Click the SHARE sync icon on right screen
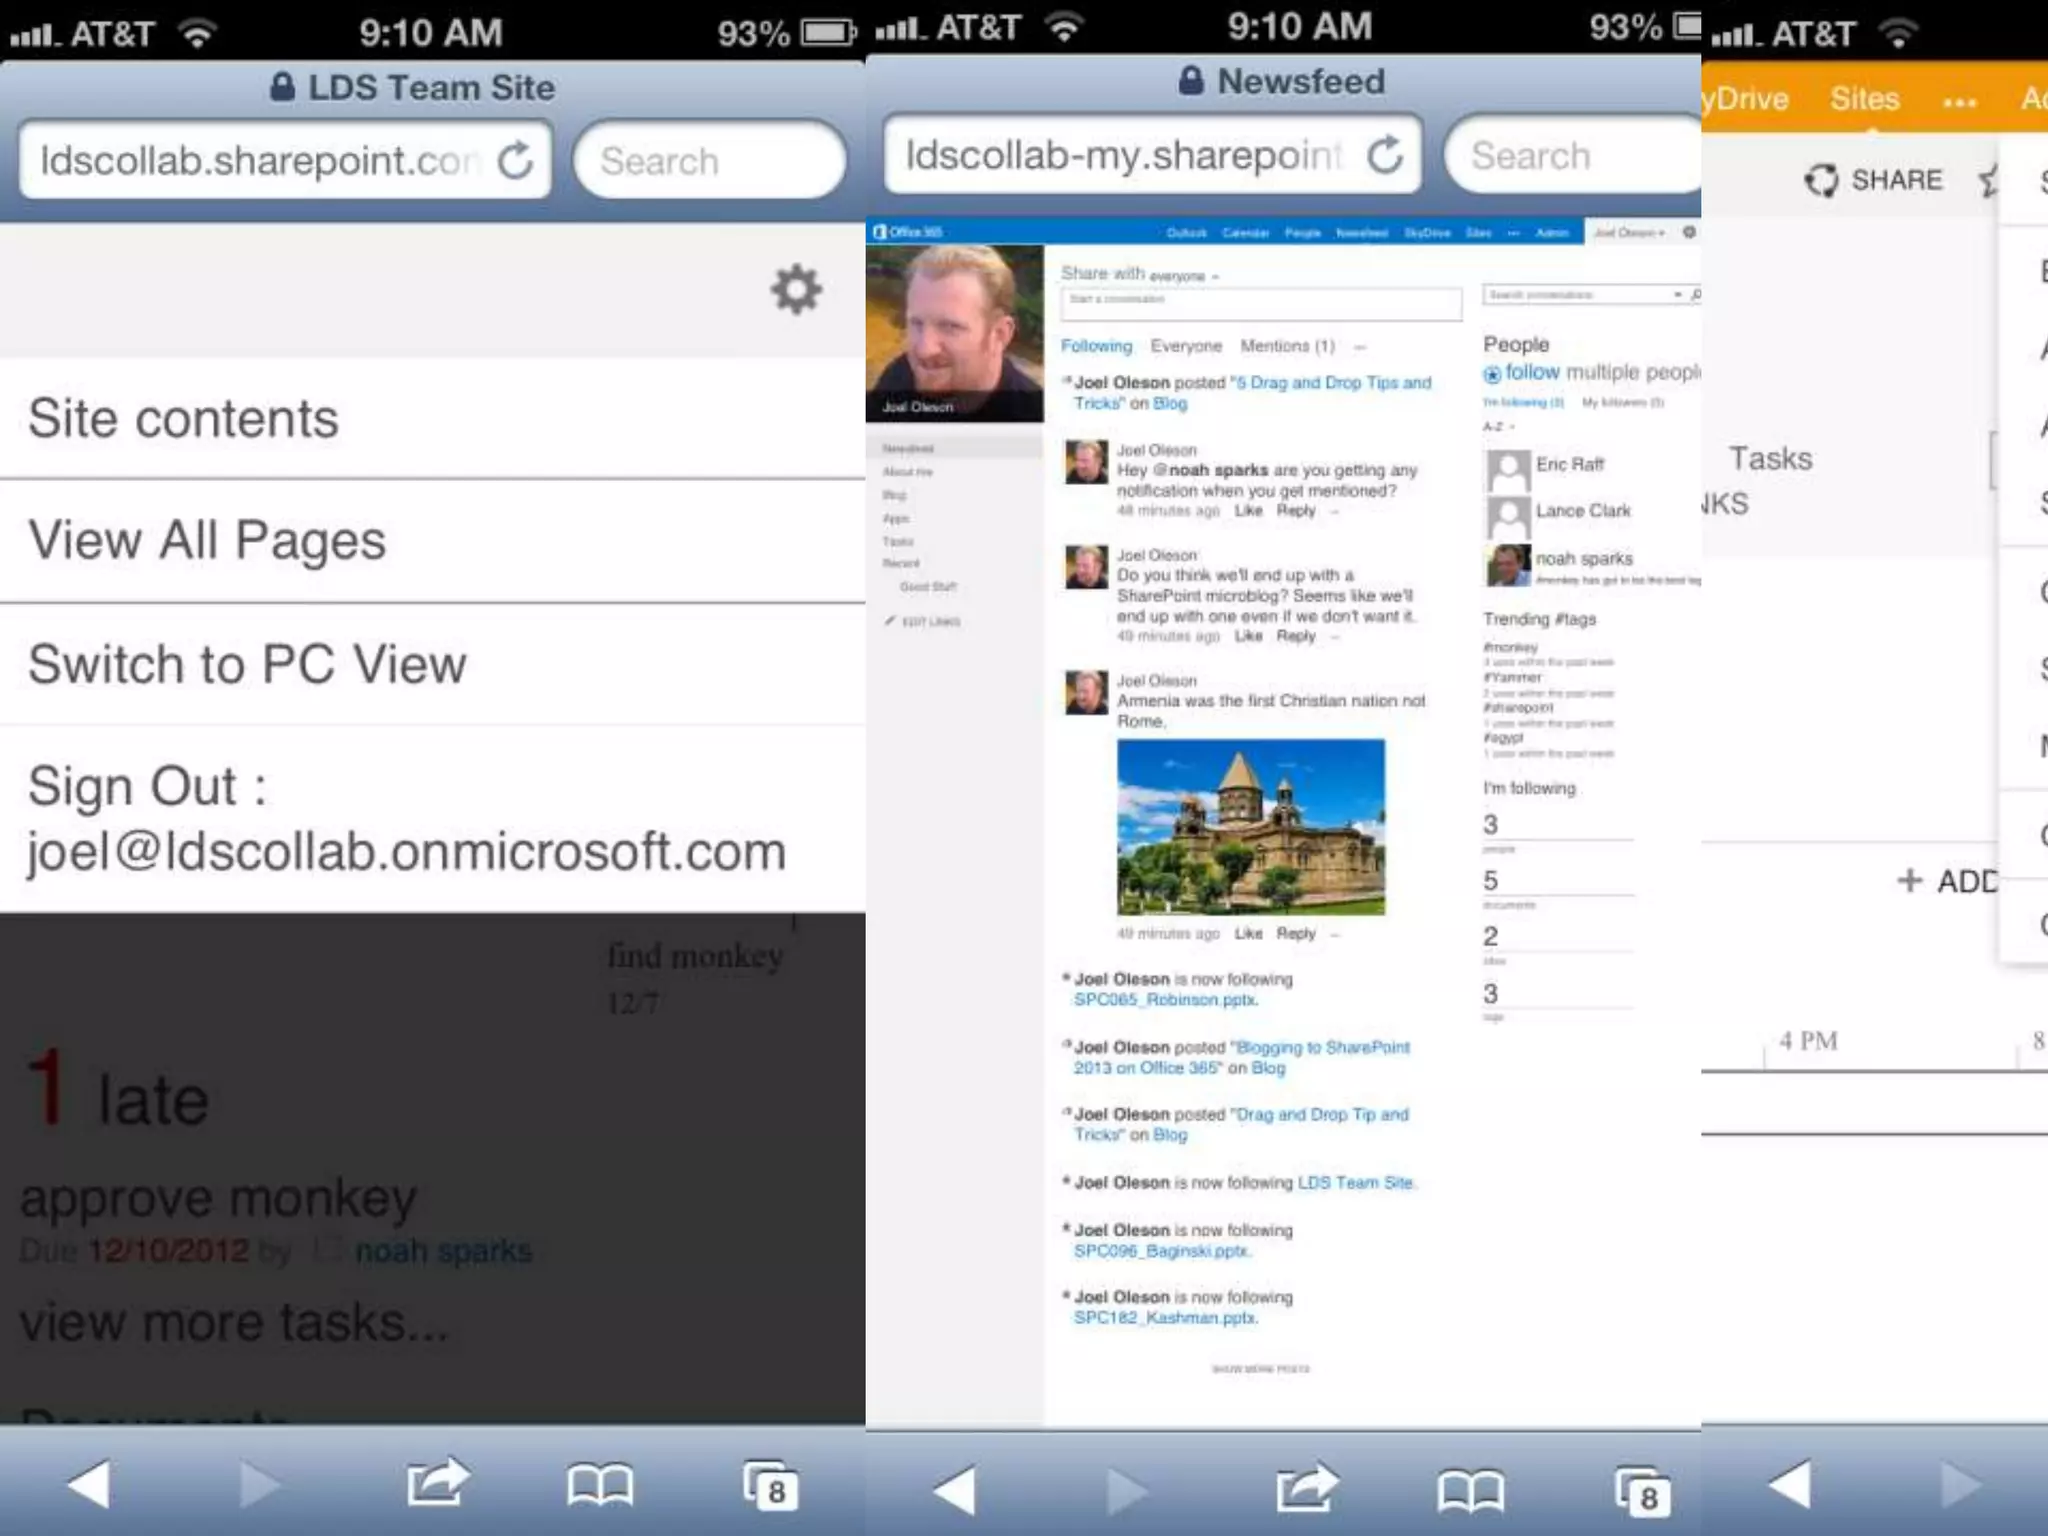Viewport: 2048px width, 1536px height. tap(1820, 180)
